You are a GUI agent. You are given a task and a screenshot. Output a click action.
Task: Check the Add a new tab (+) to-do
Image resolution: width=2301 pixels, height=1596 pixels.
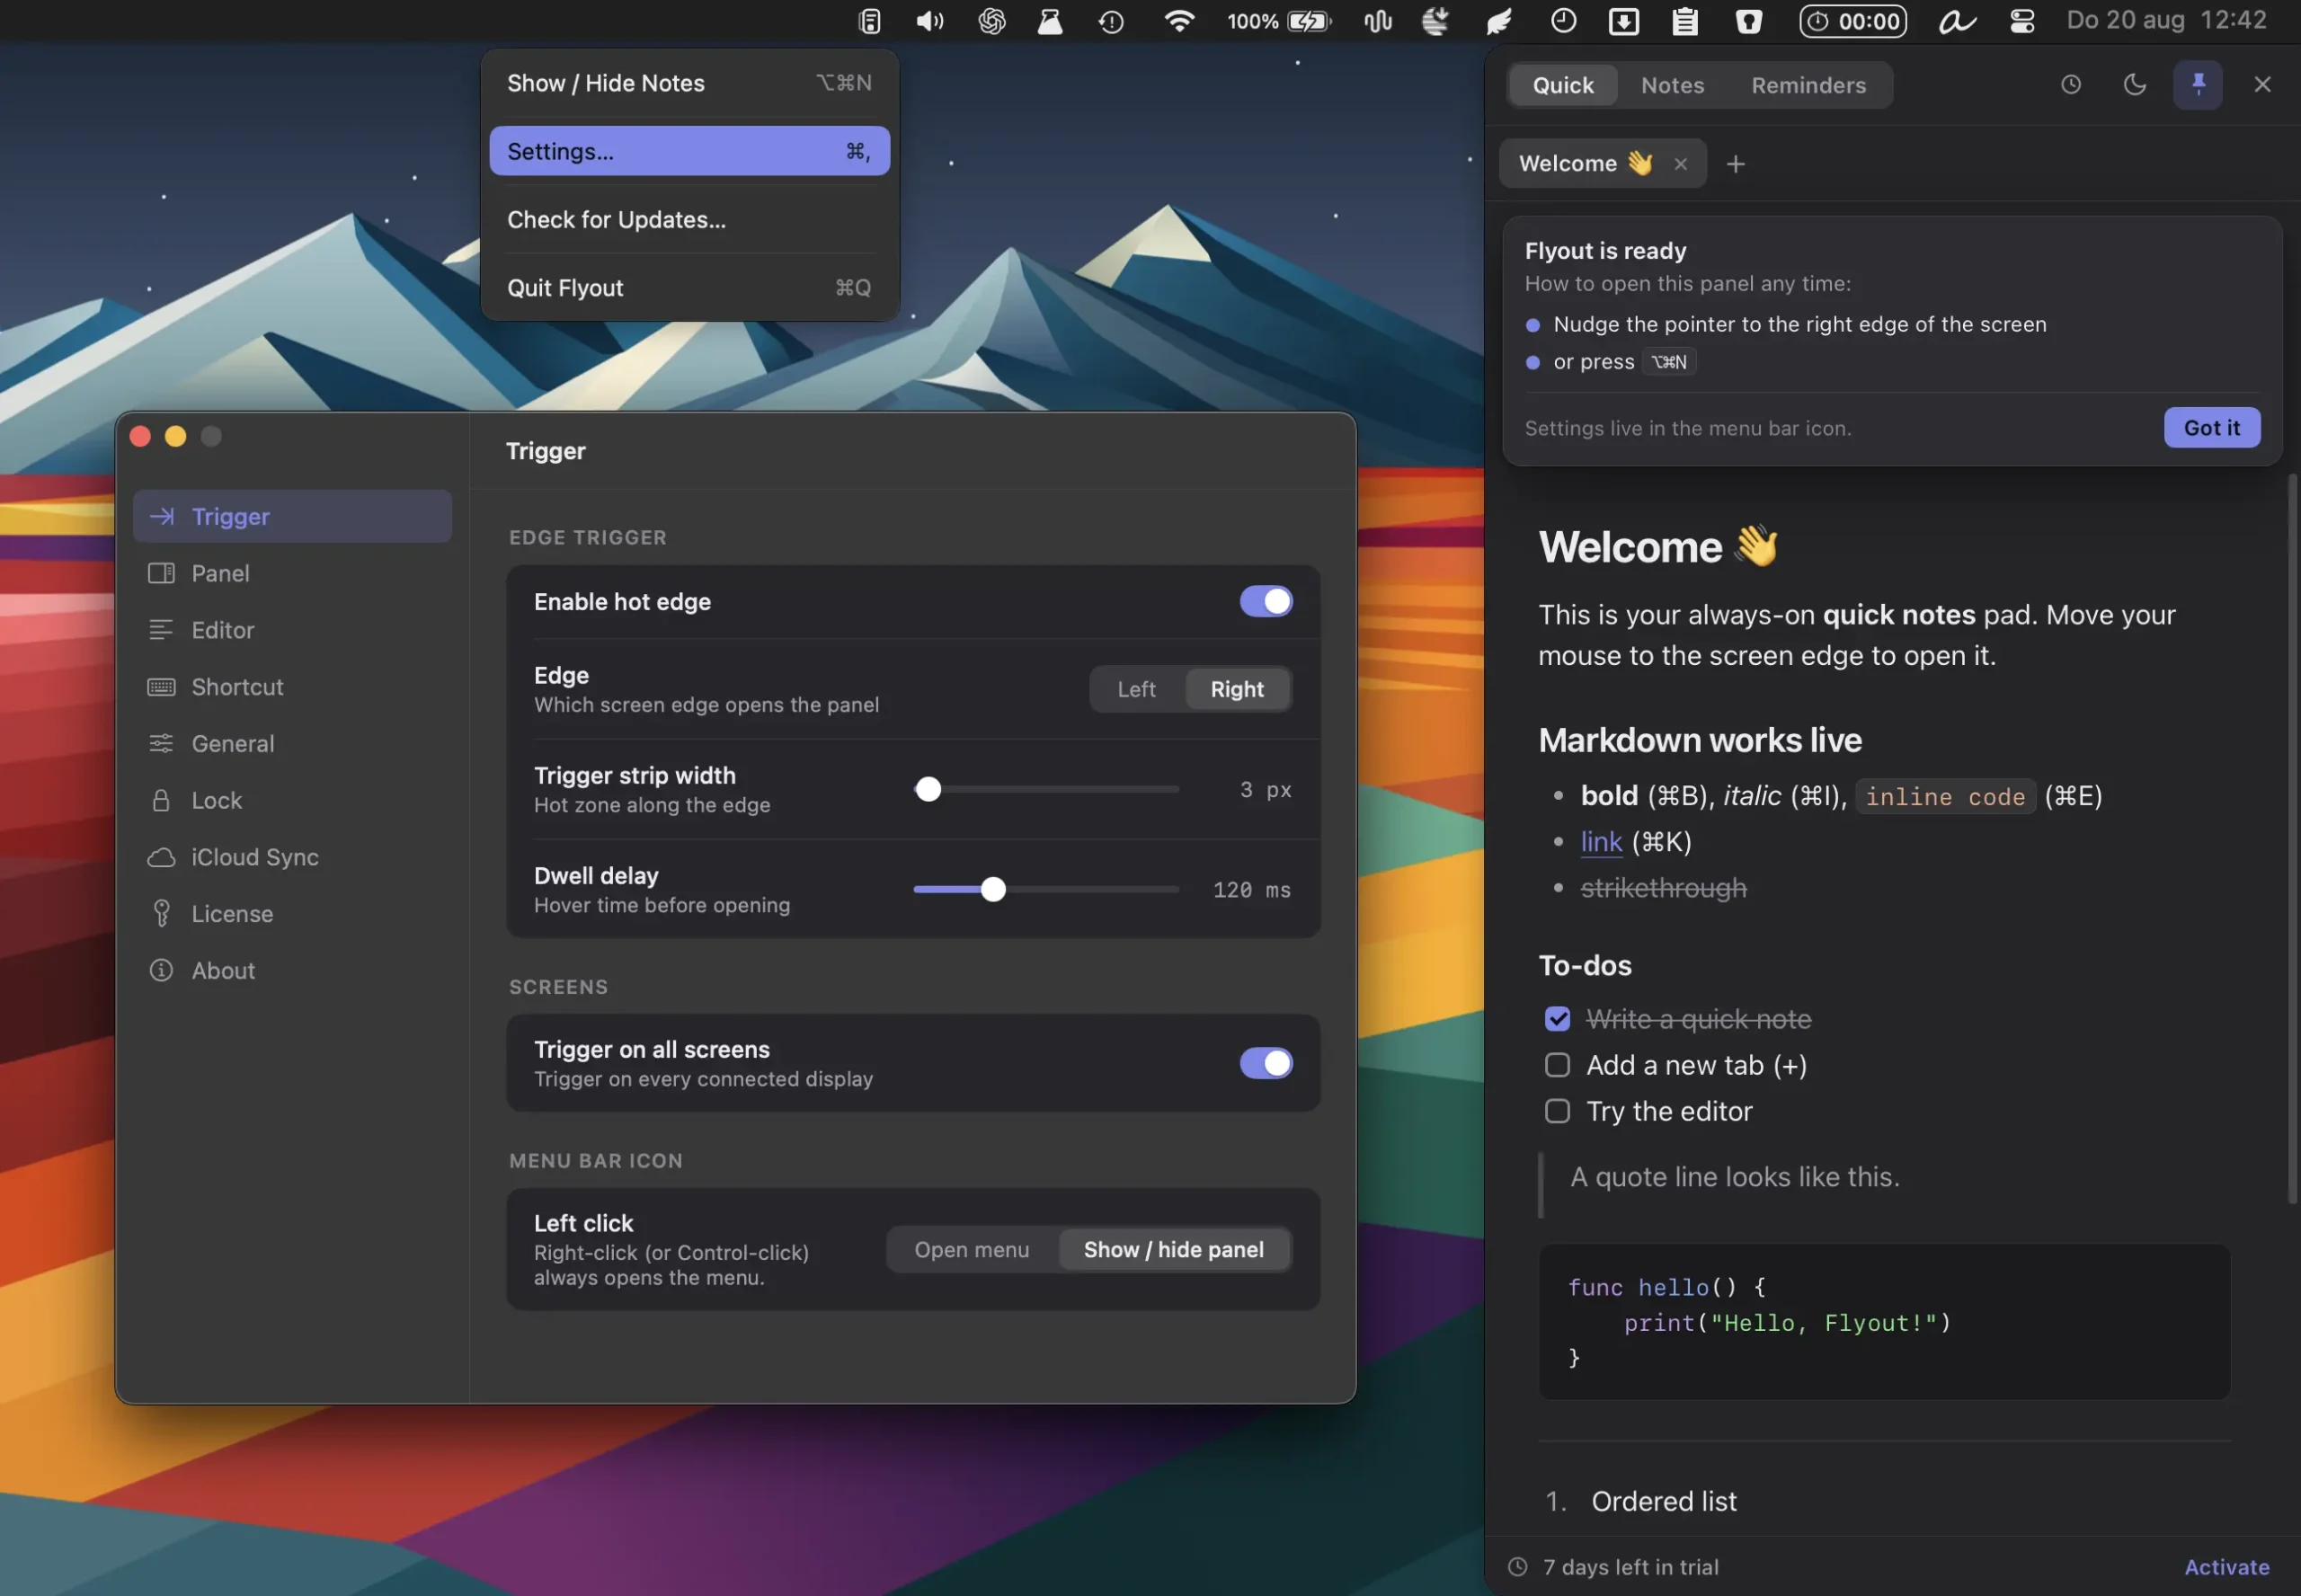pyautogui.click(x=1558, y=1065)
